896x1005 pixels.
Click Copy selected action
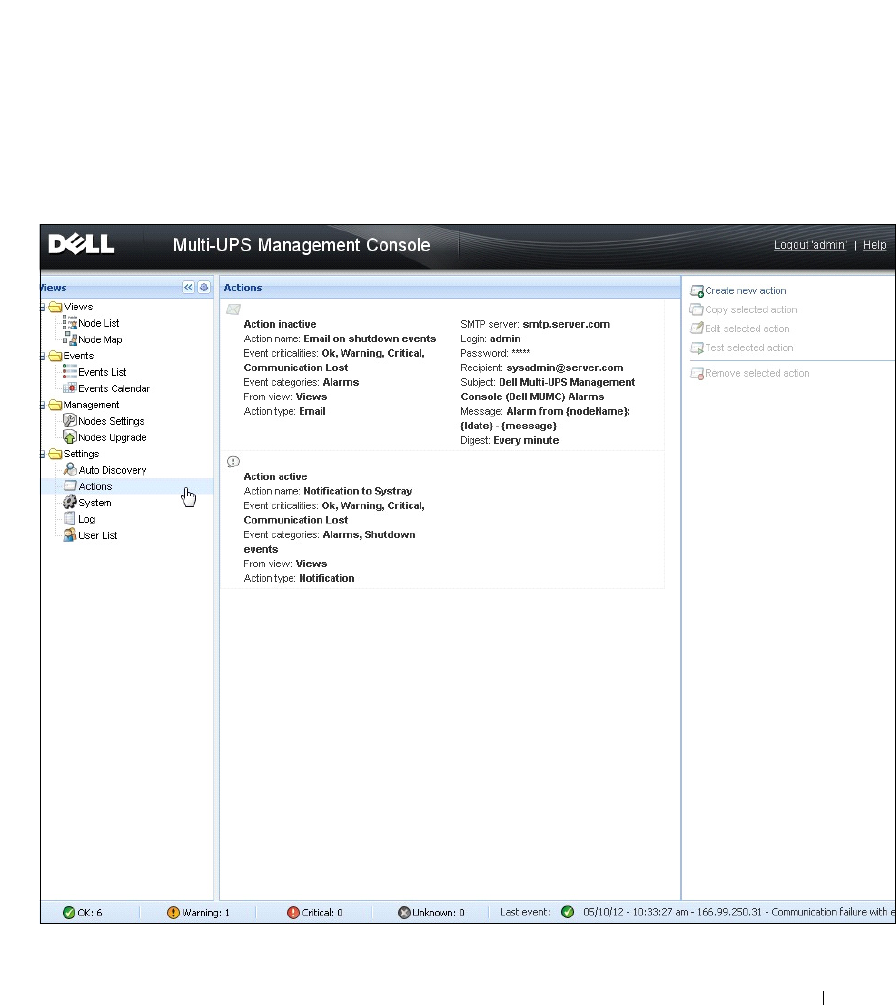[x=751, y=310]
